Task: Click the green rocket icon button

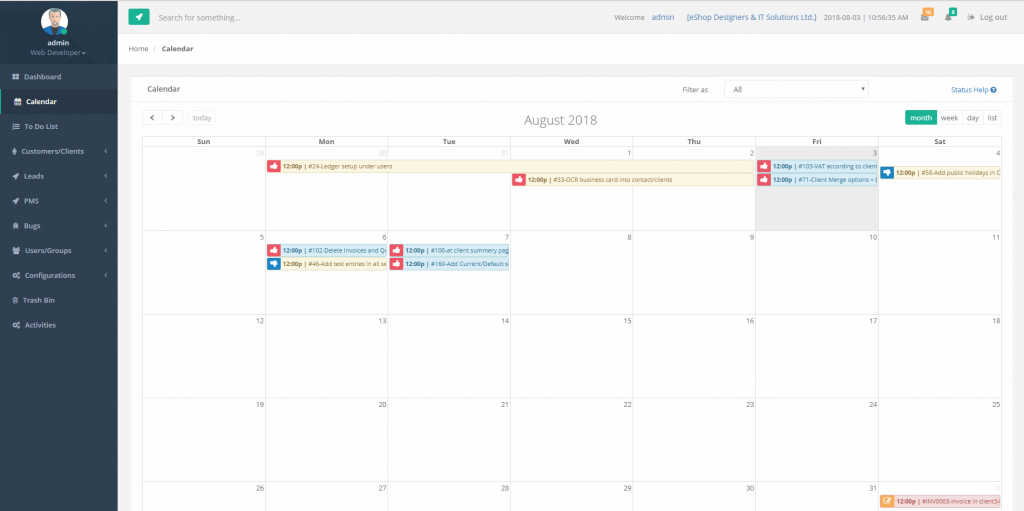Action: [x=139, y=17]
